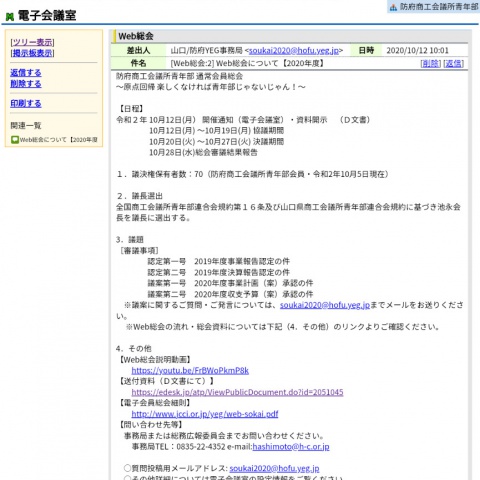Click line 認定第一号 2019年度事業報告認定の件
Screen dimensions: 480x480
point(219,261)
